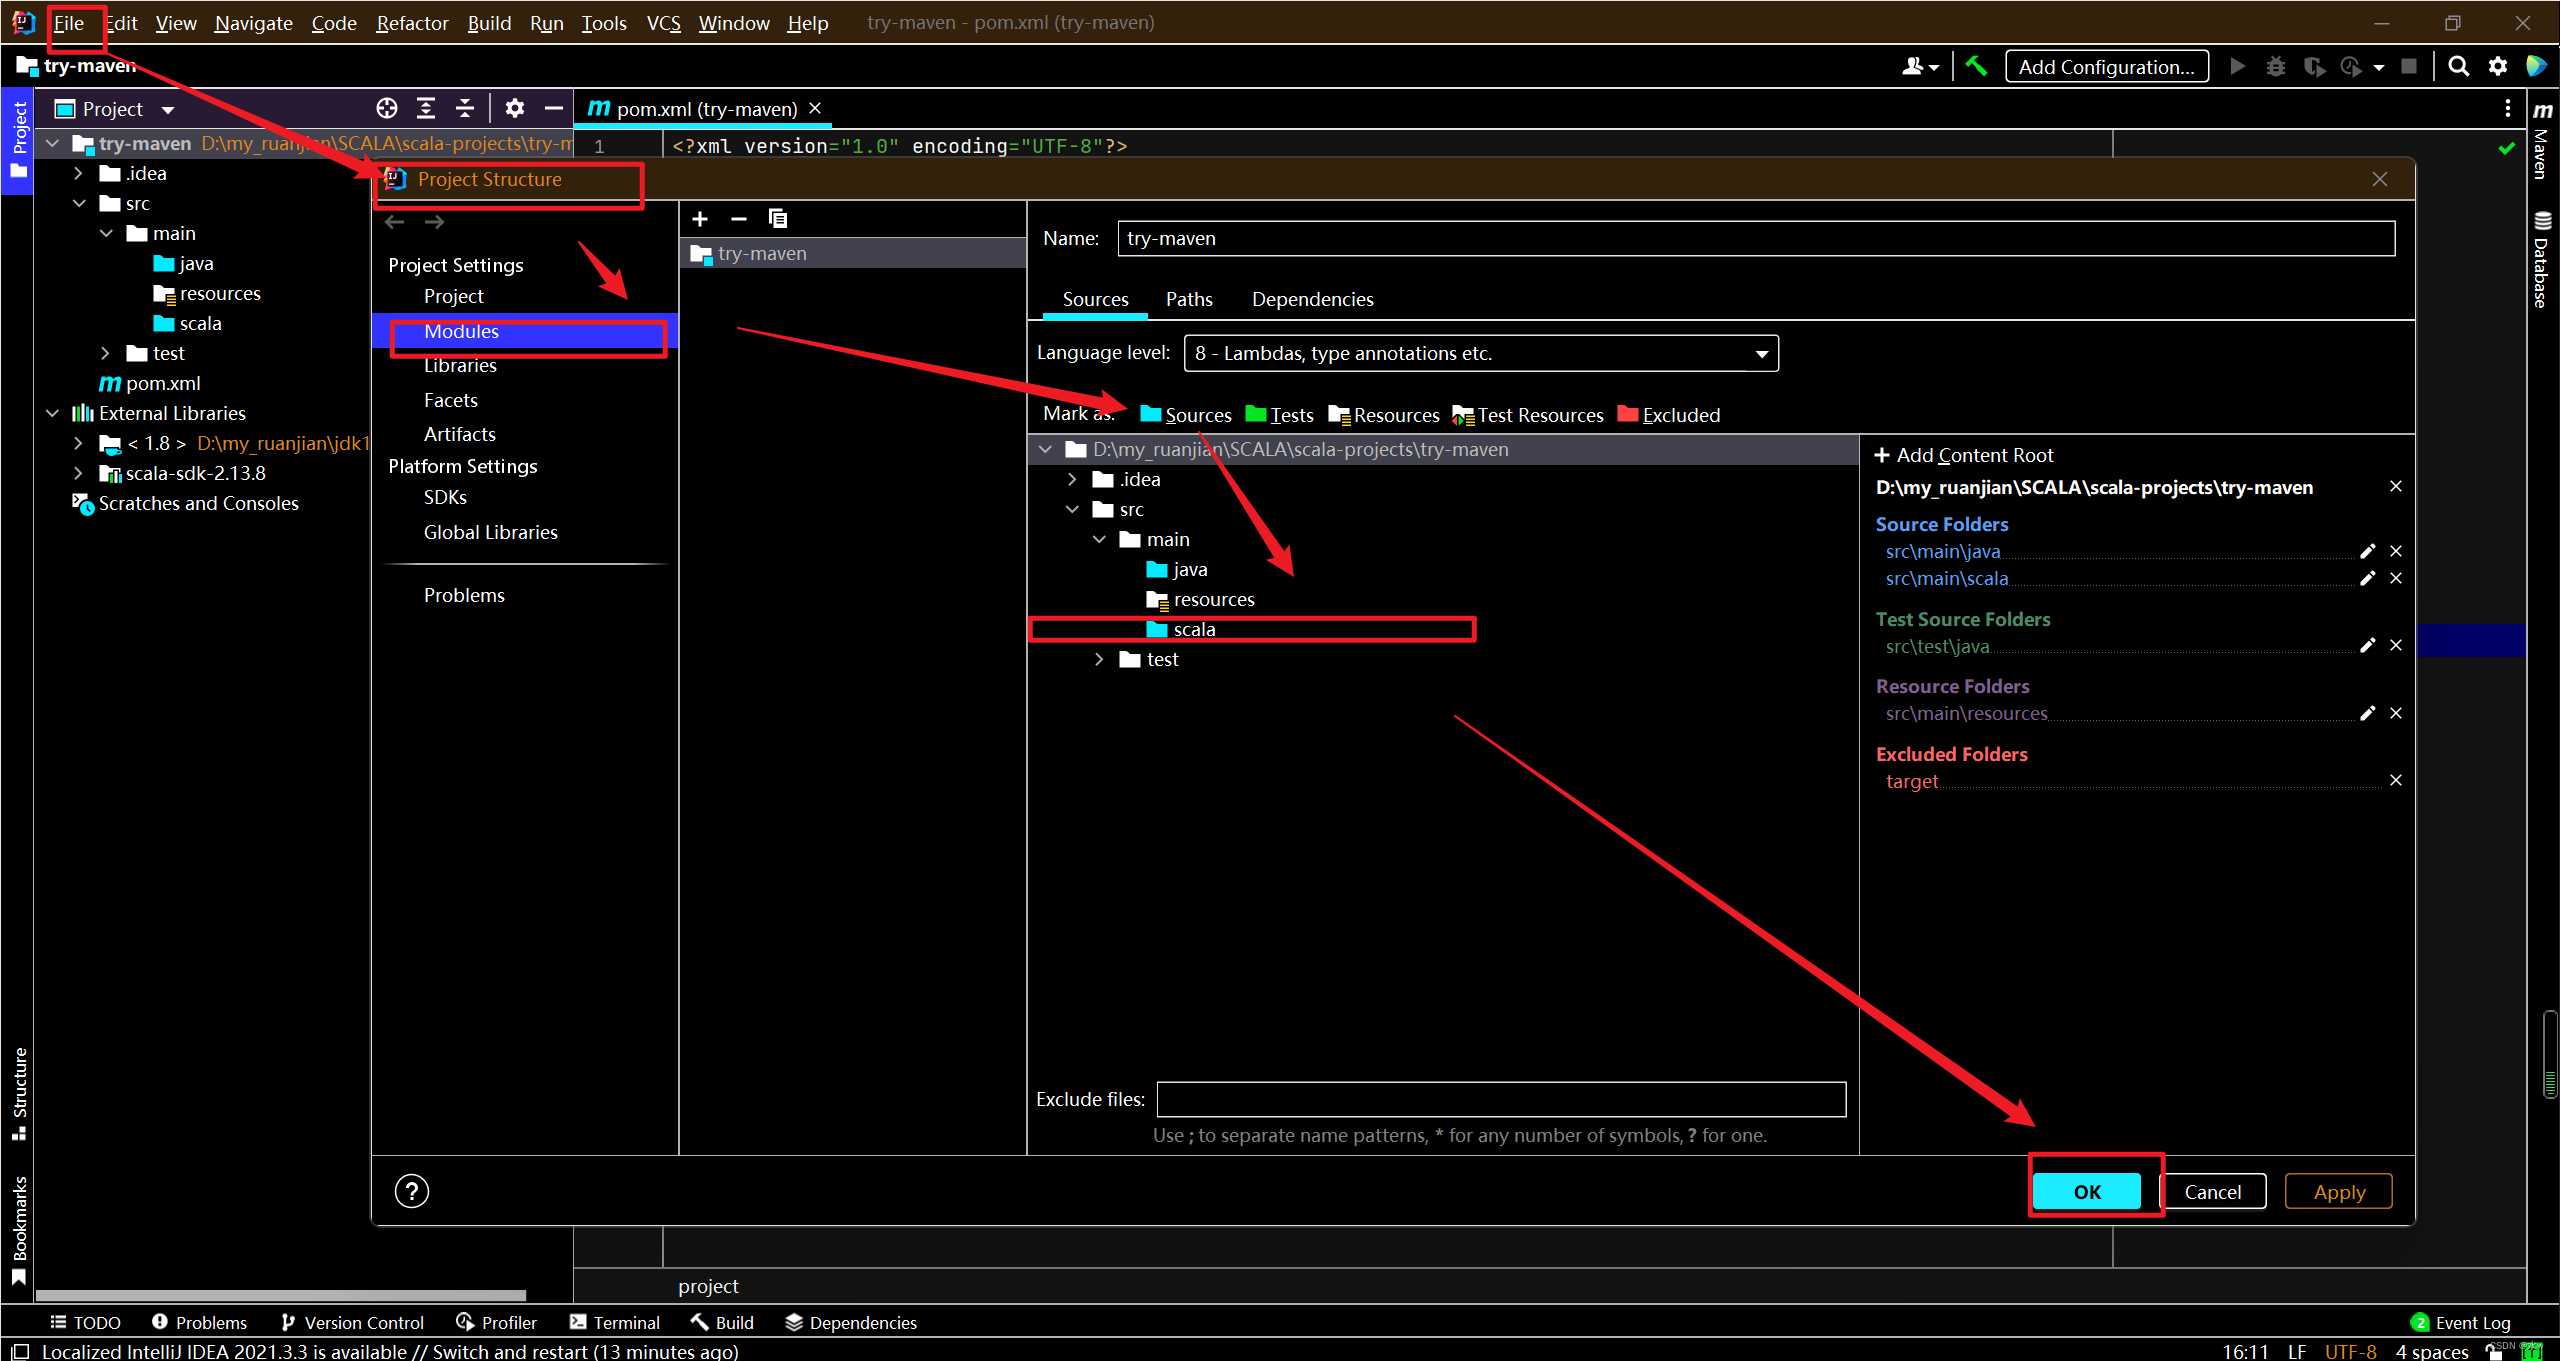Image resolution: width=2560 pixels, height=1361 pixels.
Task: Click the copy module icon
Action: tap(777, 219)
